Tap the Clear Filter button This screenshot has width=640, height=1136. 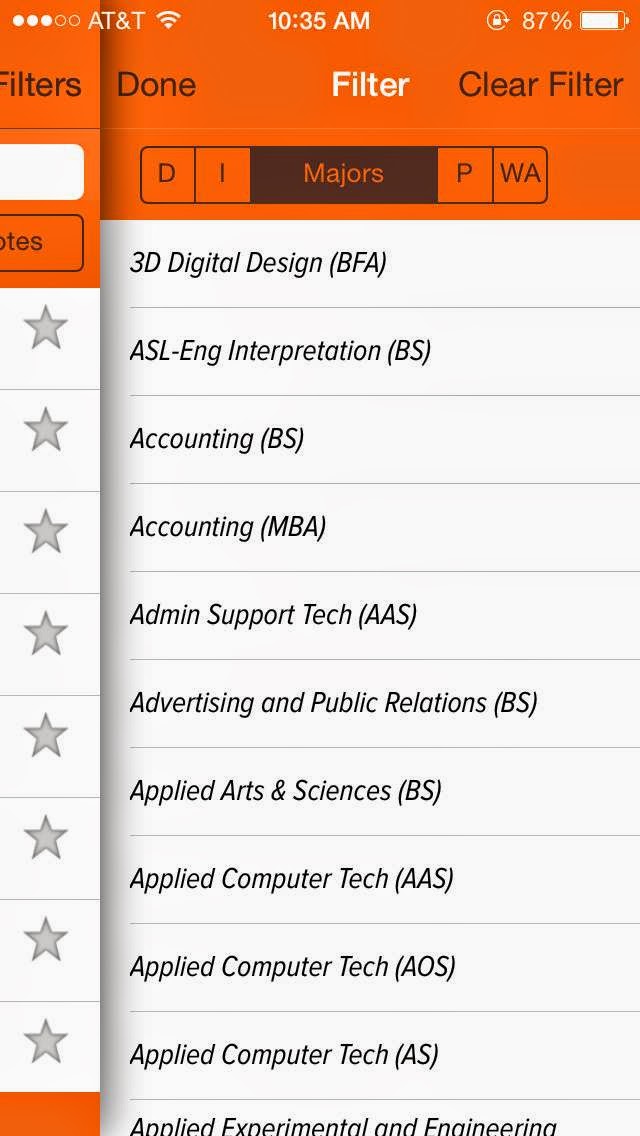pyautogui.click(x=541, y=85)
